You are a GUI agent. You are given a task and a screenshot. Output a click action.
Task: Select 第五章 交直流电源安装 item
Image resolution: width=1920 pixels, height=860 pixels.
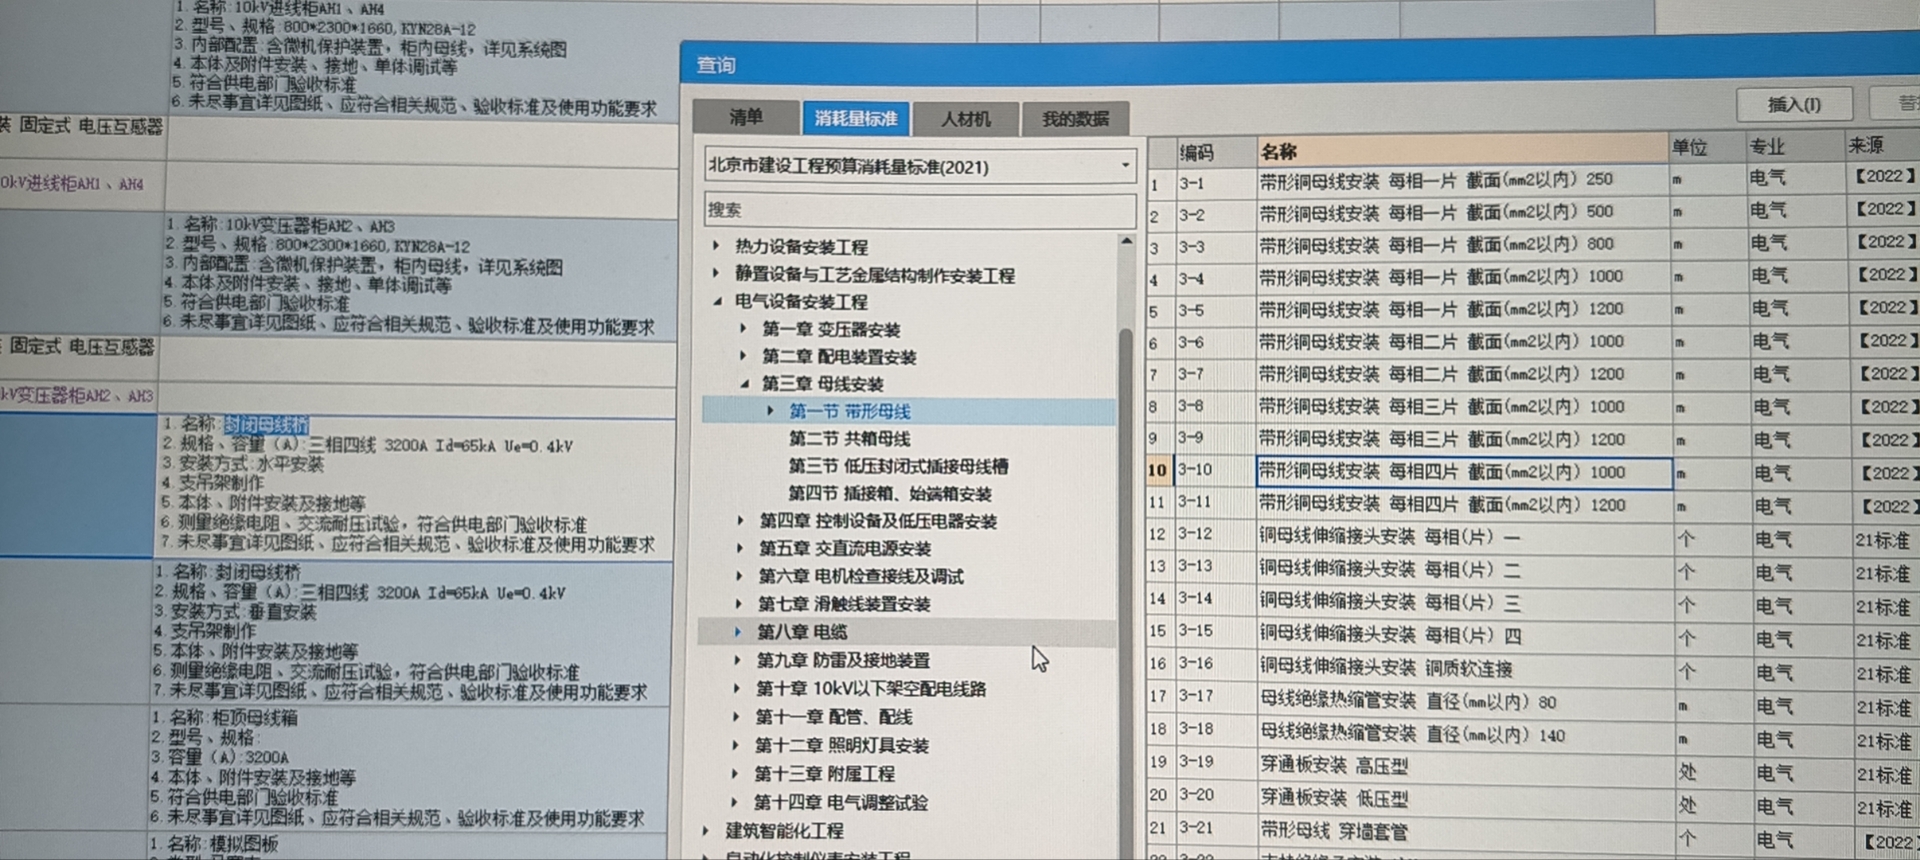pos(845,549)
